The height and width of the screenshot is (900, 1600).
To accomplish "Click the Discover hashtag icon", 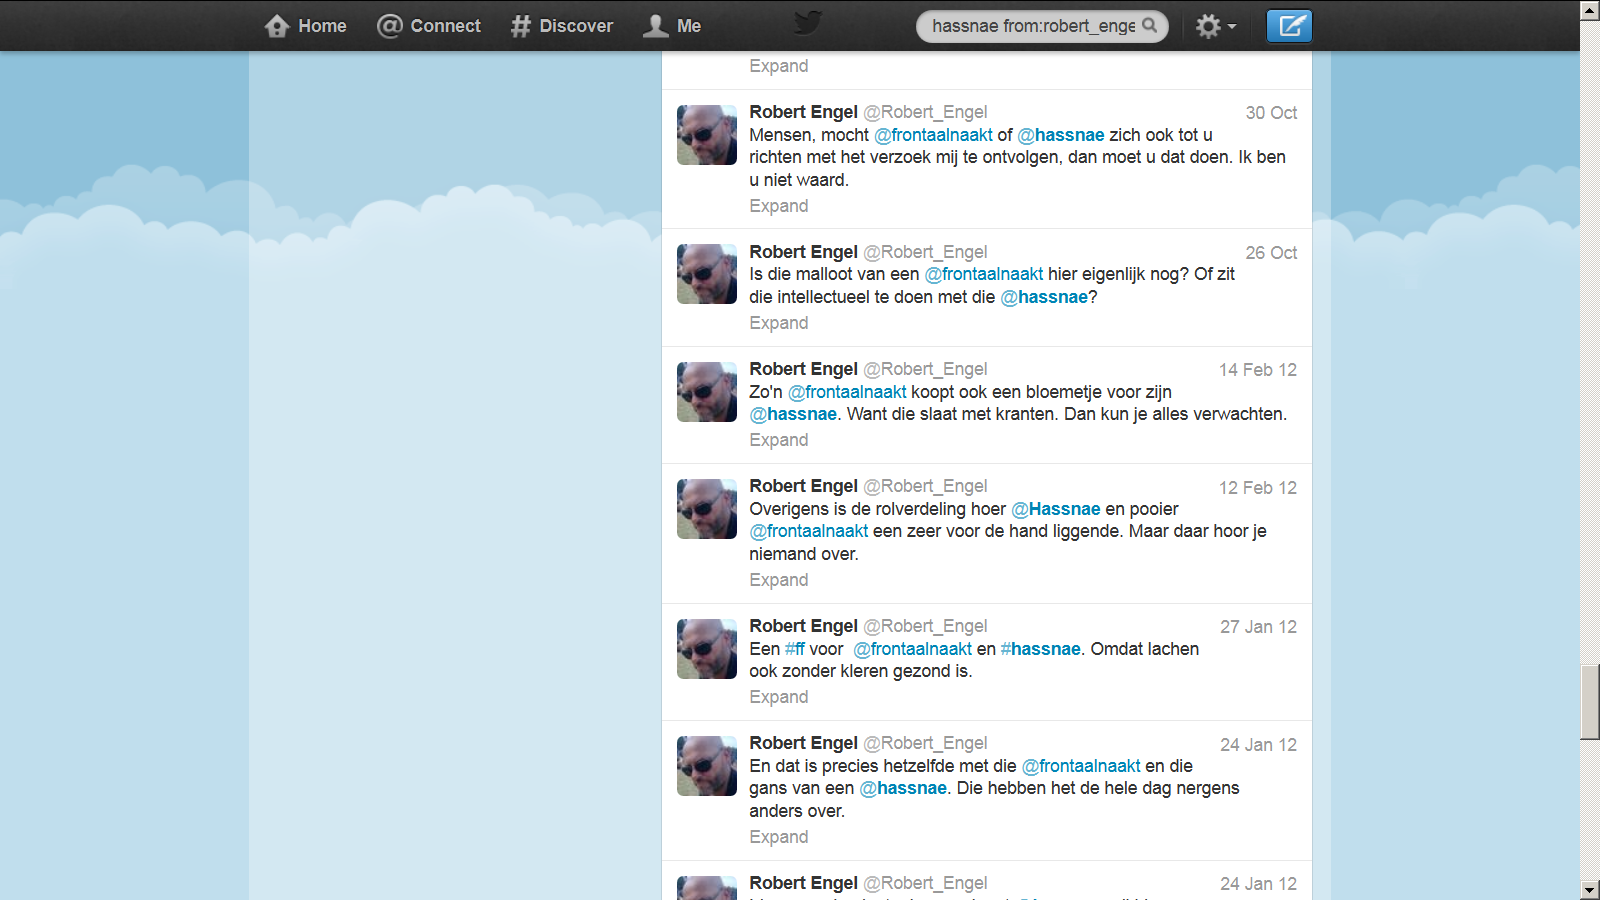I will (520, 26).
